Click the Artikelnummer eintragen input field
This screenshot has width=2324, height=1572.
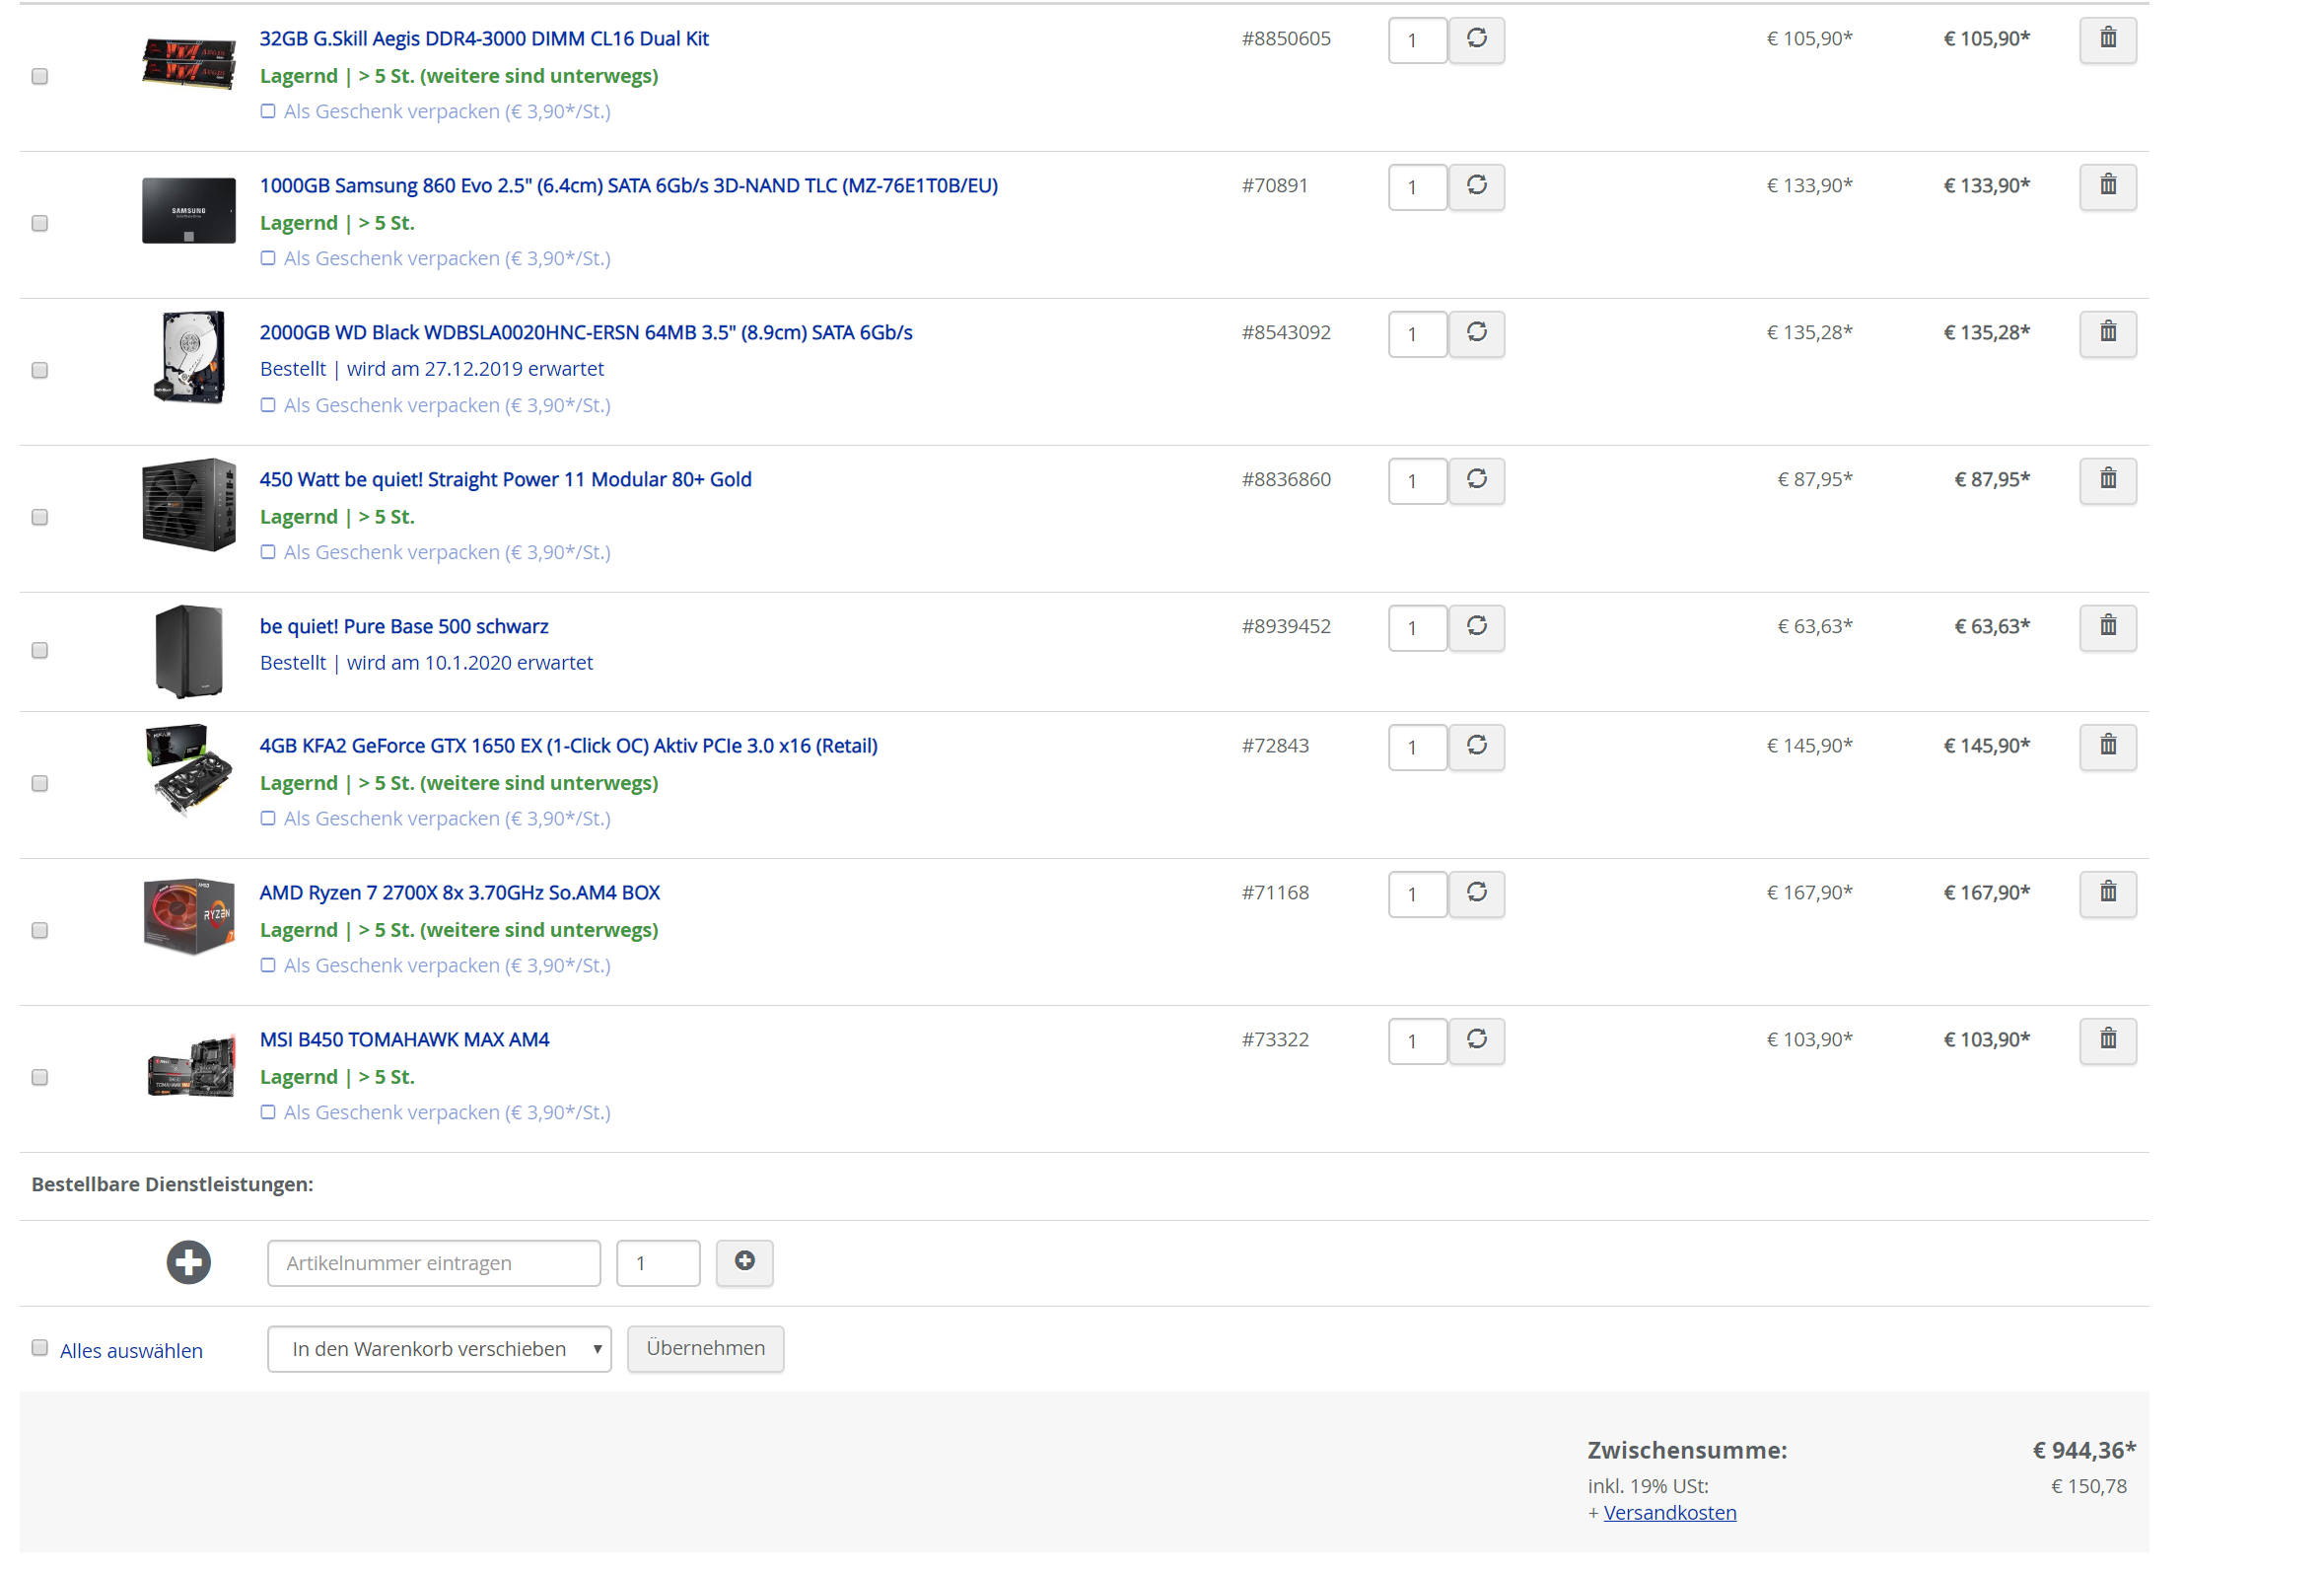coord(433,1263)
